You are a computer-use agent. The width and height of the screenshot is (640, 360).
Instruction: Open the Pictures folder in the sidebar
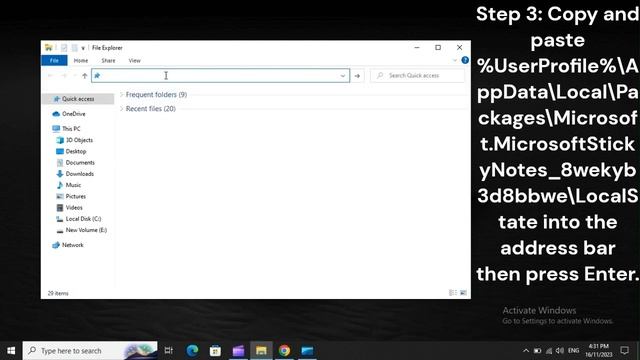click(x=76, y=196)
